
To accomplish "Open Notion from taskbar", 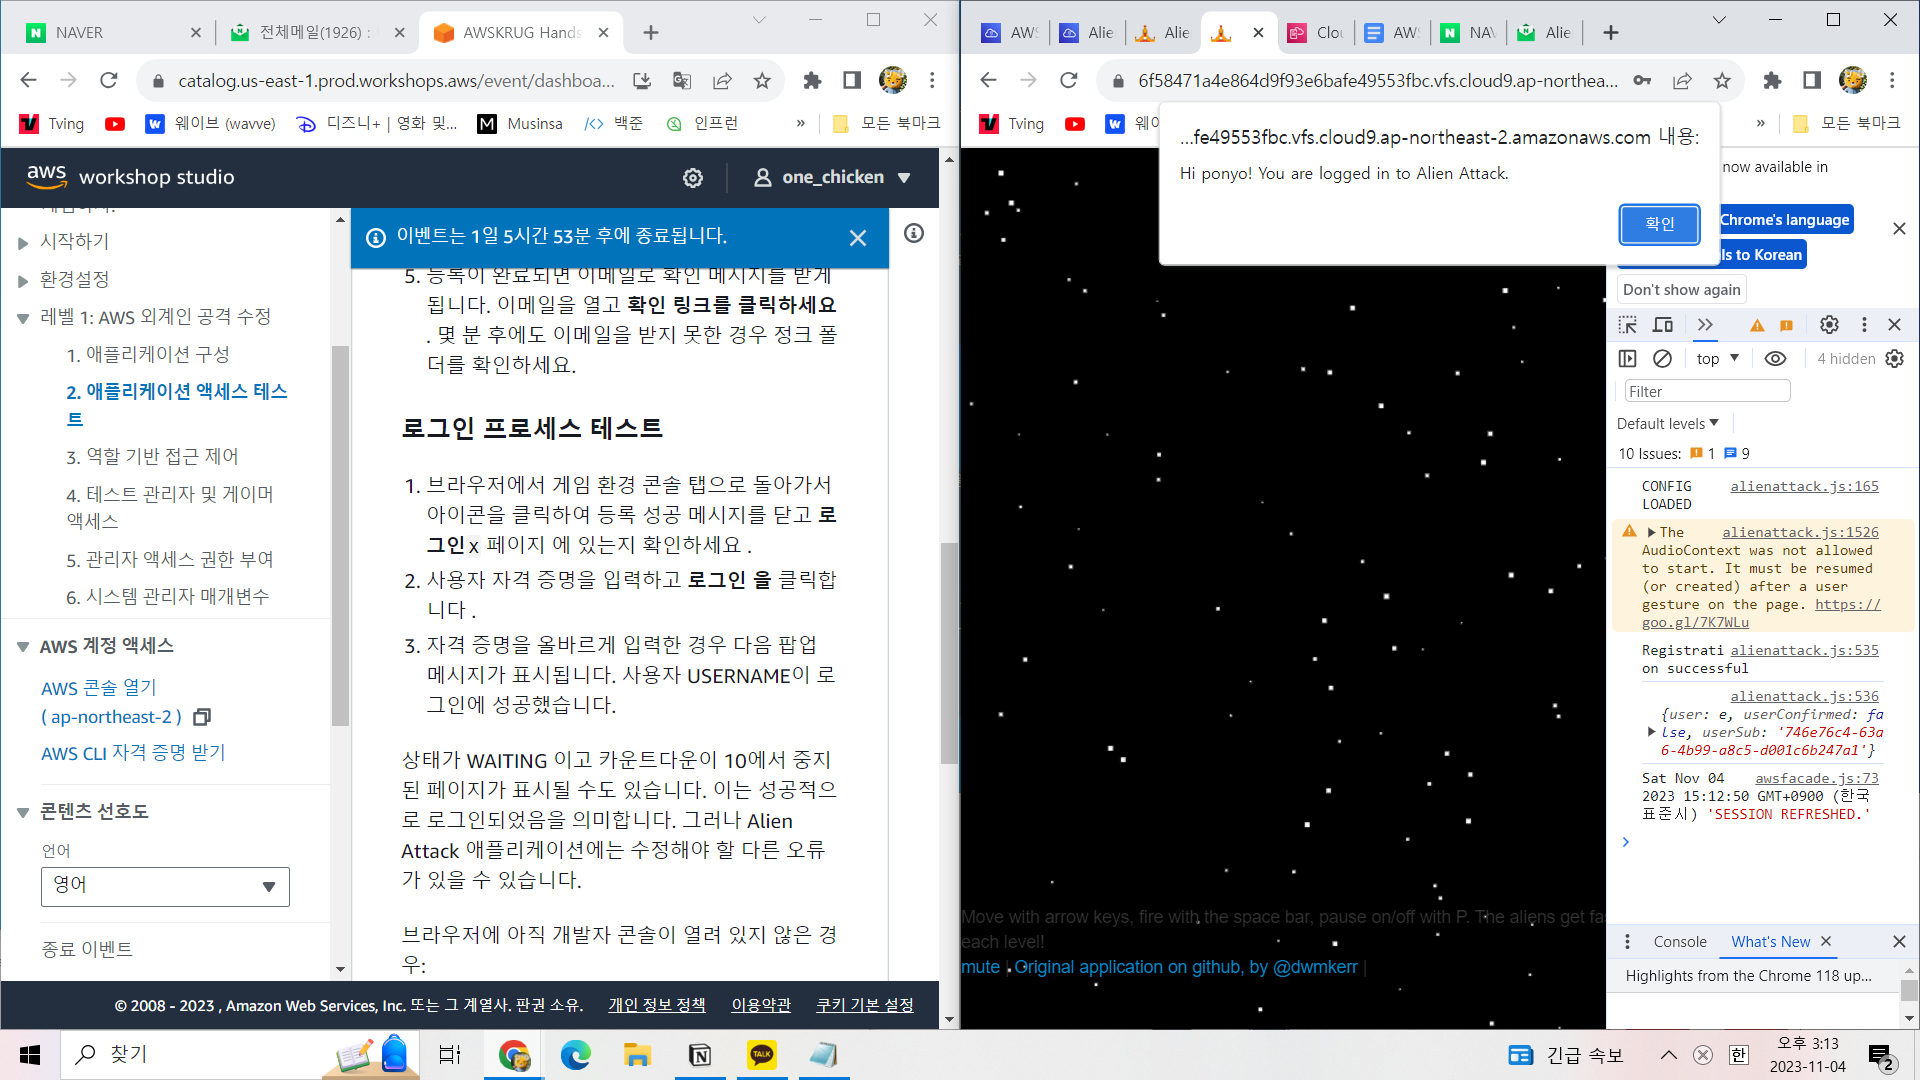I will click(700, 1055).
